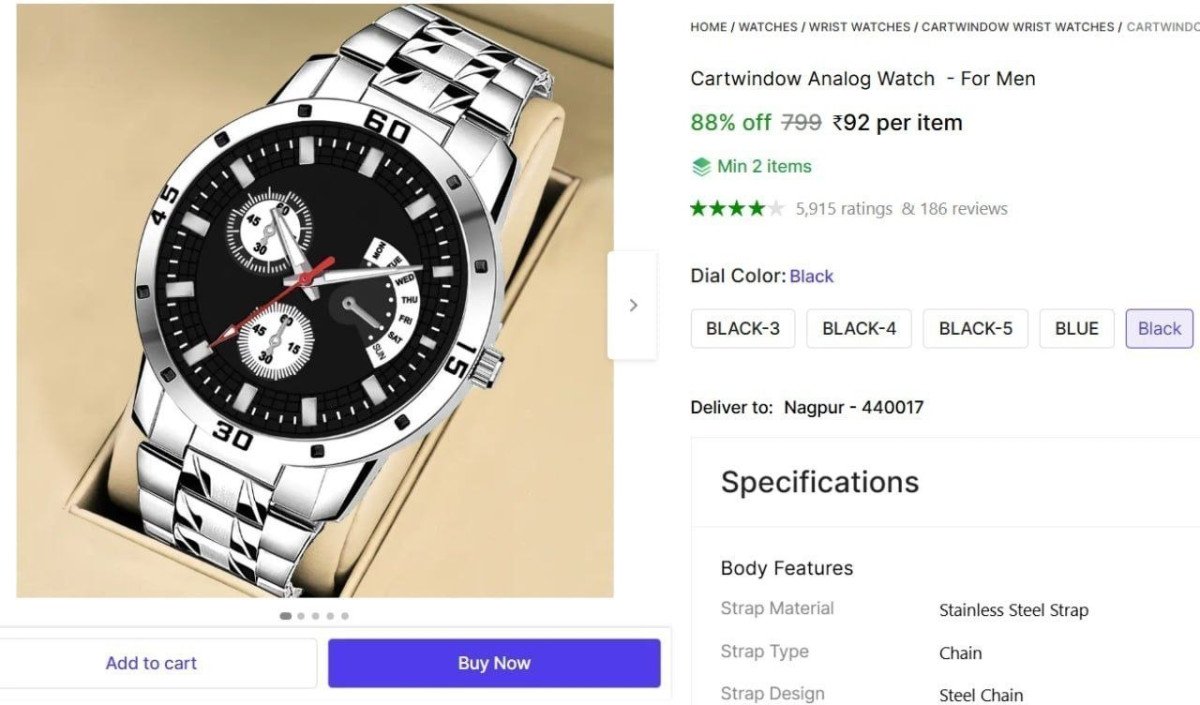1200x705 pixels.
Task: Click the third carousel dot indicator
Action: 315,616
